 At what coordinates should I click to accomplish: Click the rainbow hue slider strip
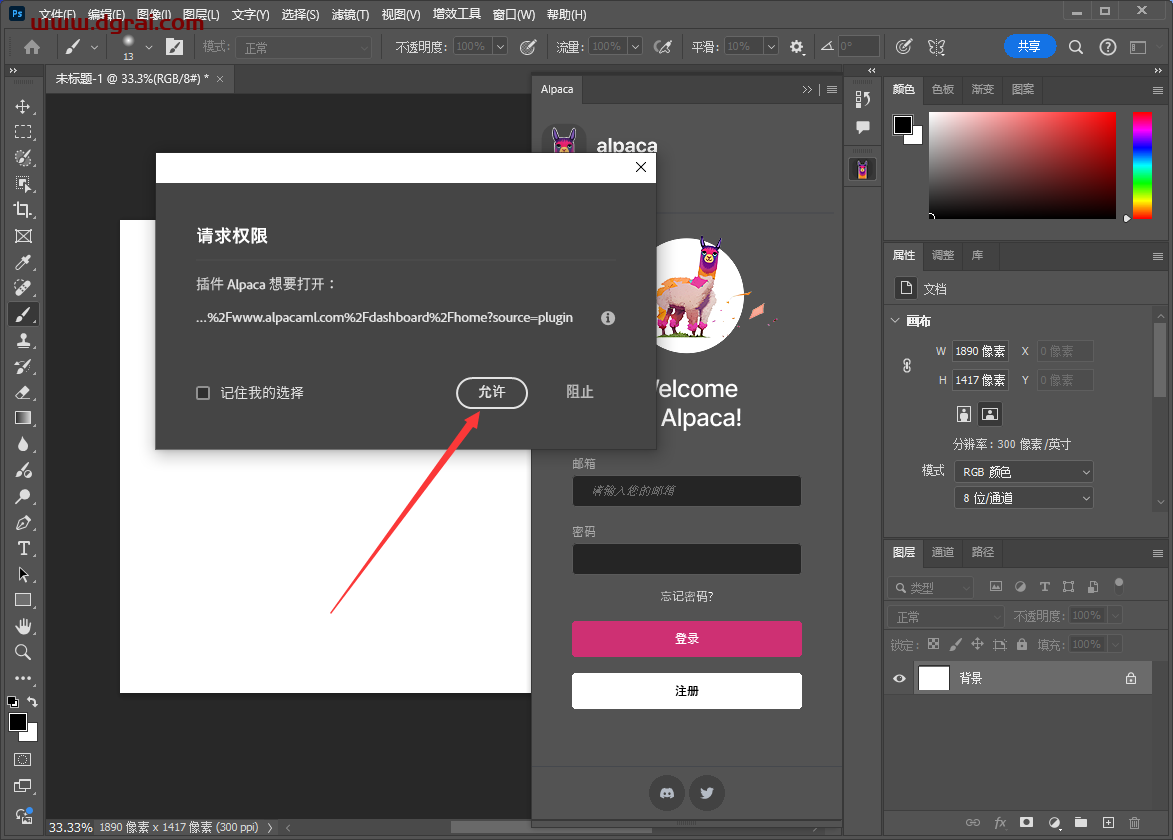click(x=1141, y=165)
